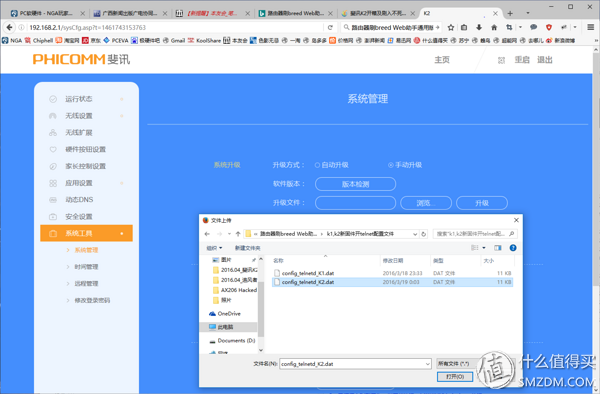Open the recent locations dropdown in the dialog
The height and width of the screenshot is (394, 600).
click(229, 234)
